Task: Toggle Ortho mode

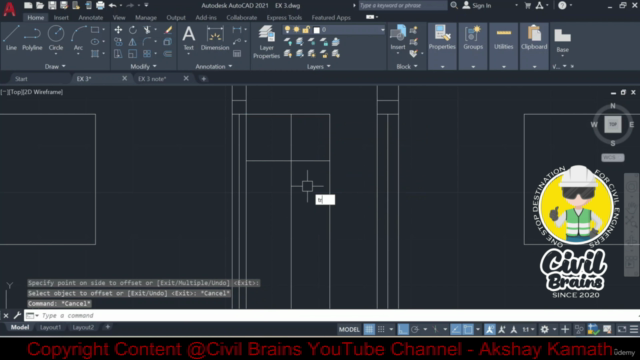Action: (x=403, y=329)
